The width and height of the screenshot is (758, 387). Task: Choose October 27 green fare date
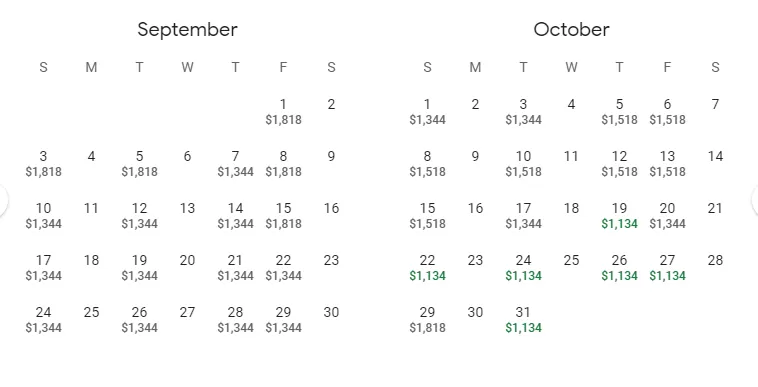667,268
